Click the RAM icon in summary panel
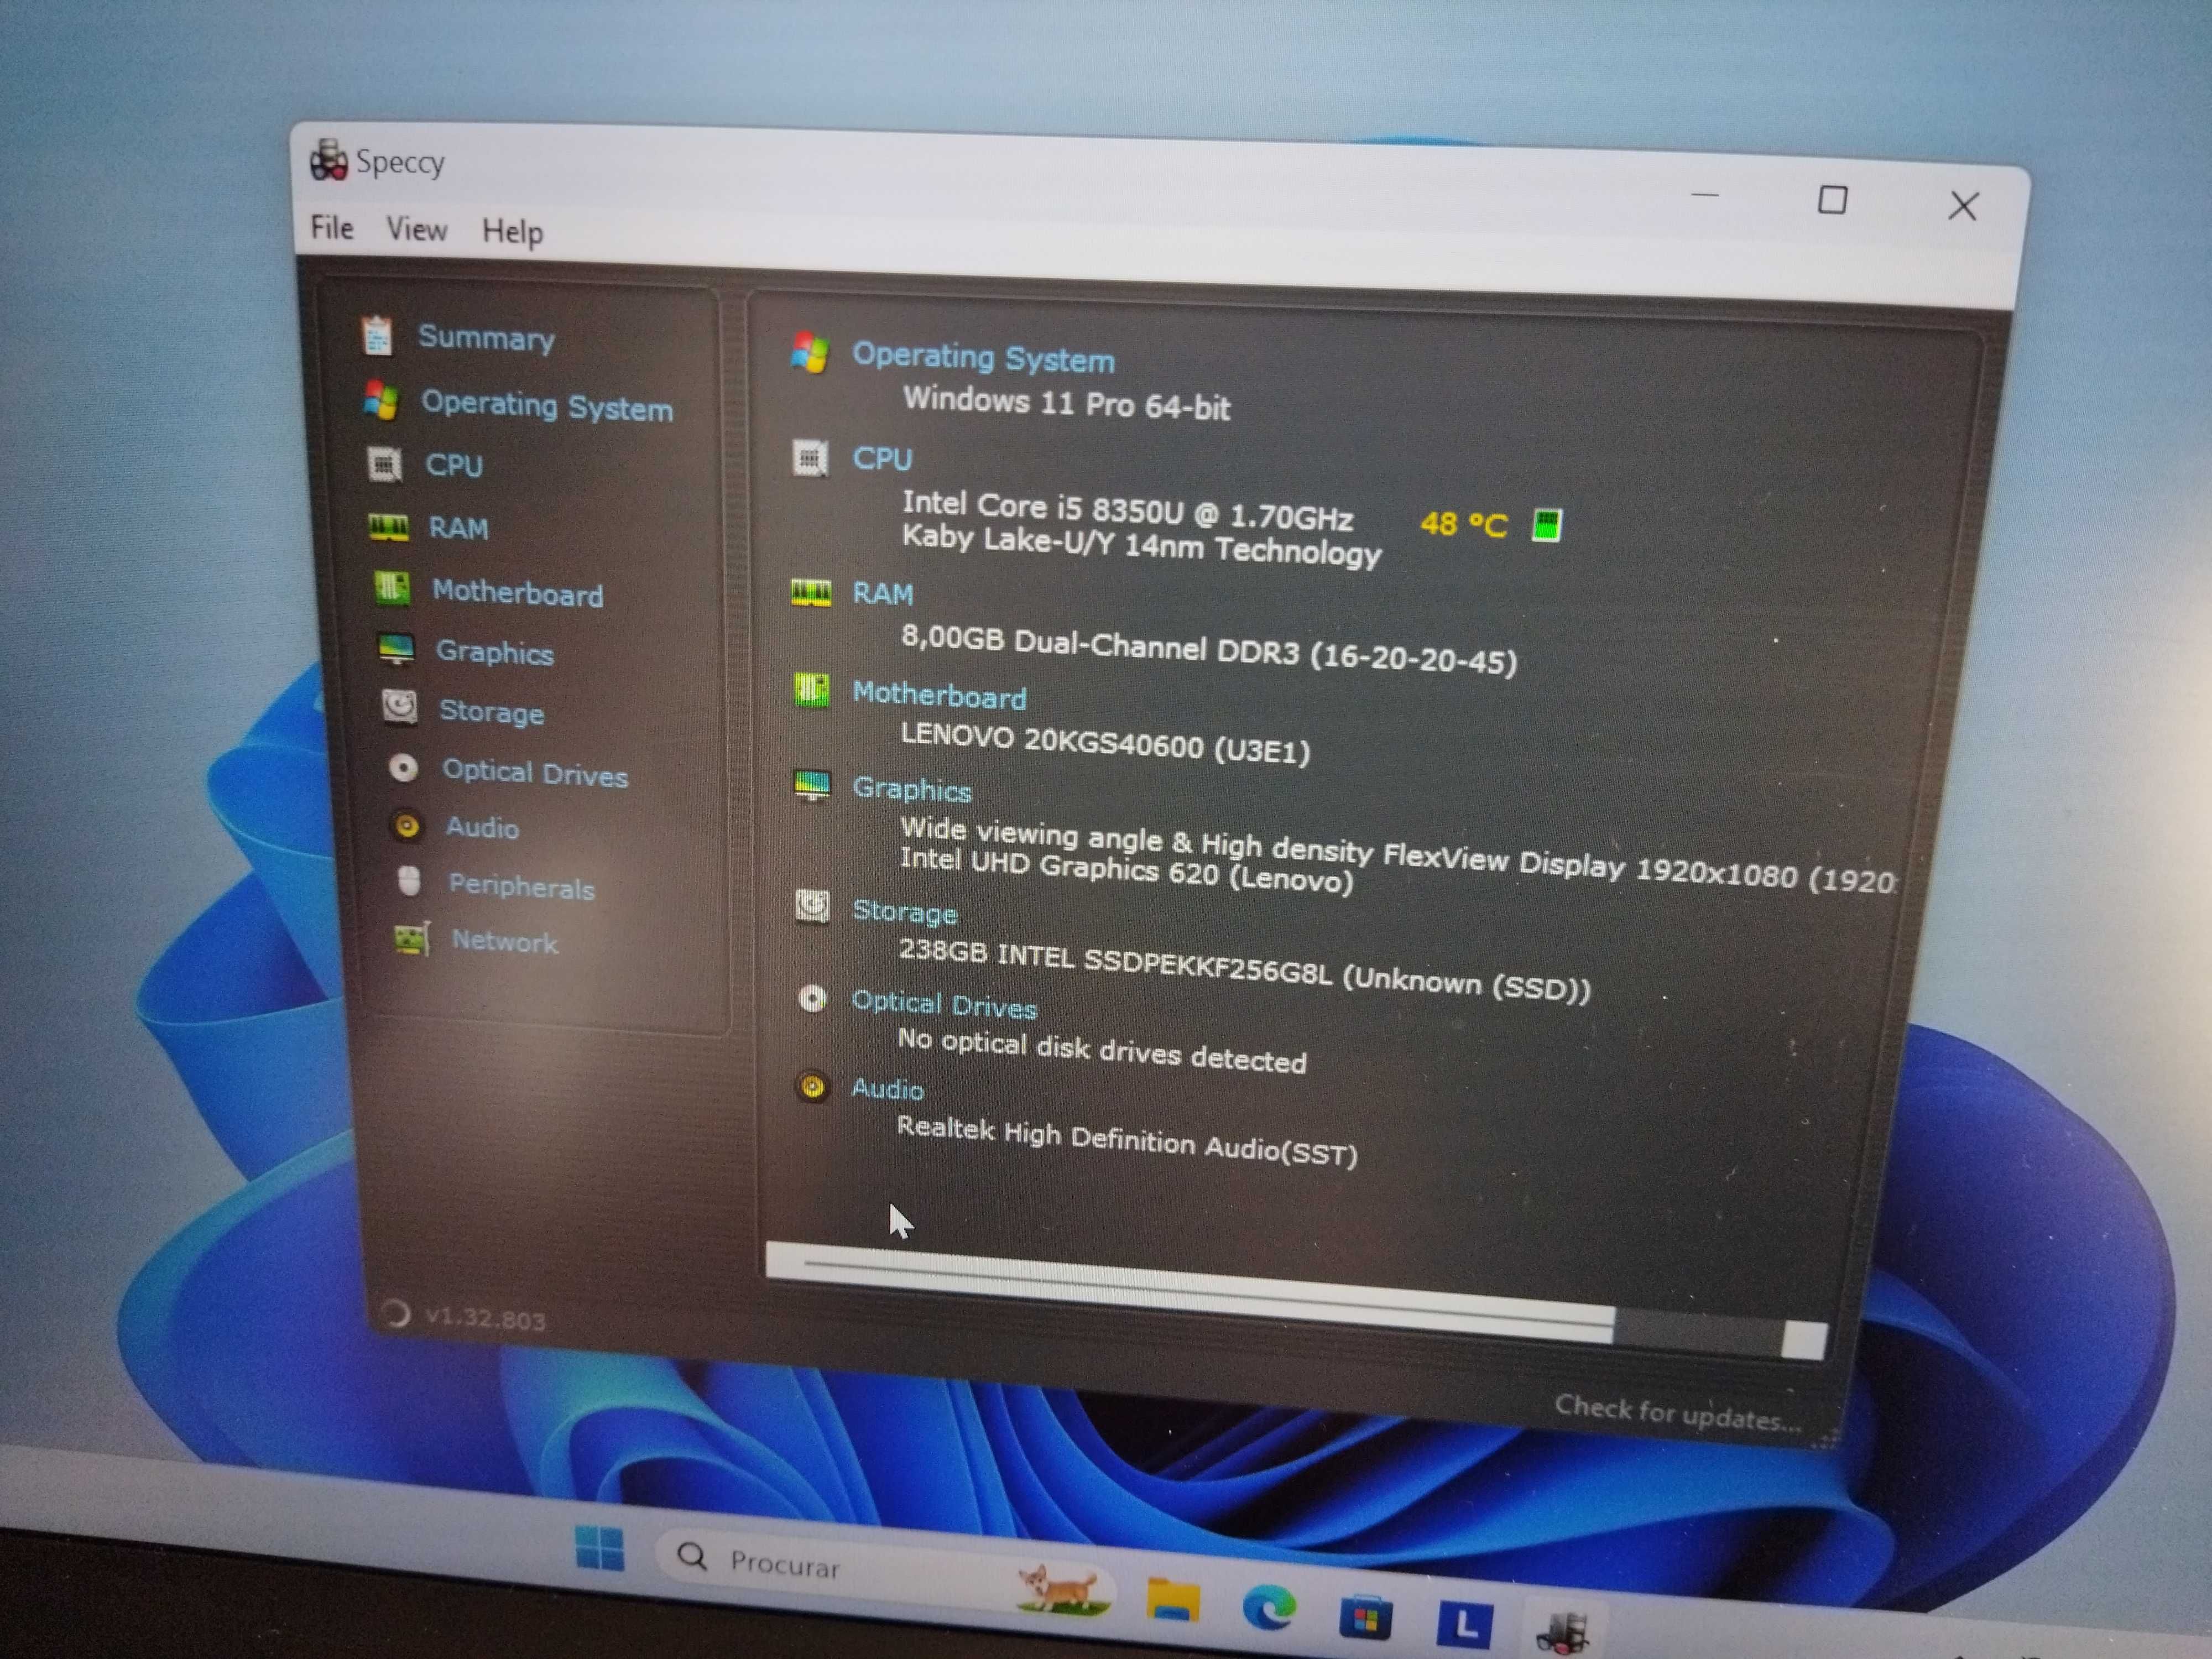The height and width of the screenshot is (1659, 2212). 811,592
